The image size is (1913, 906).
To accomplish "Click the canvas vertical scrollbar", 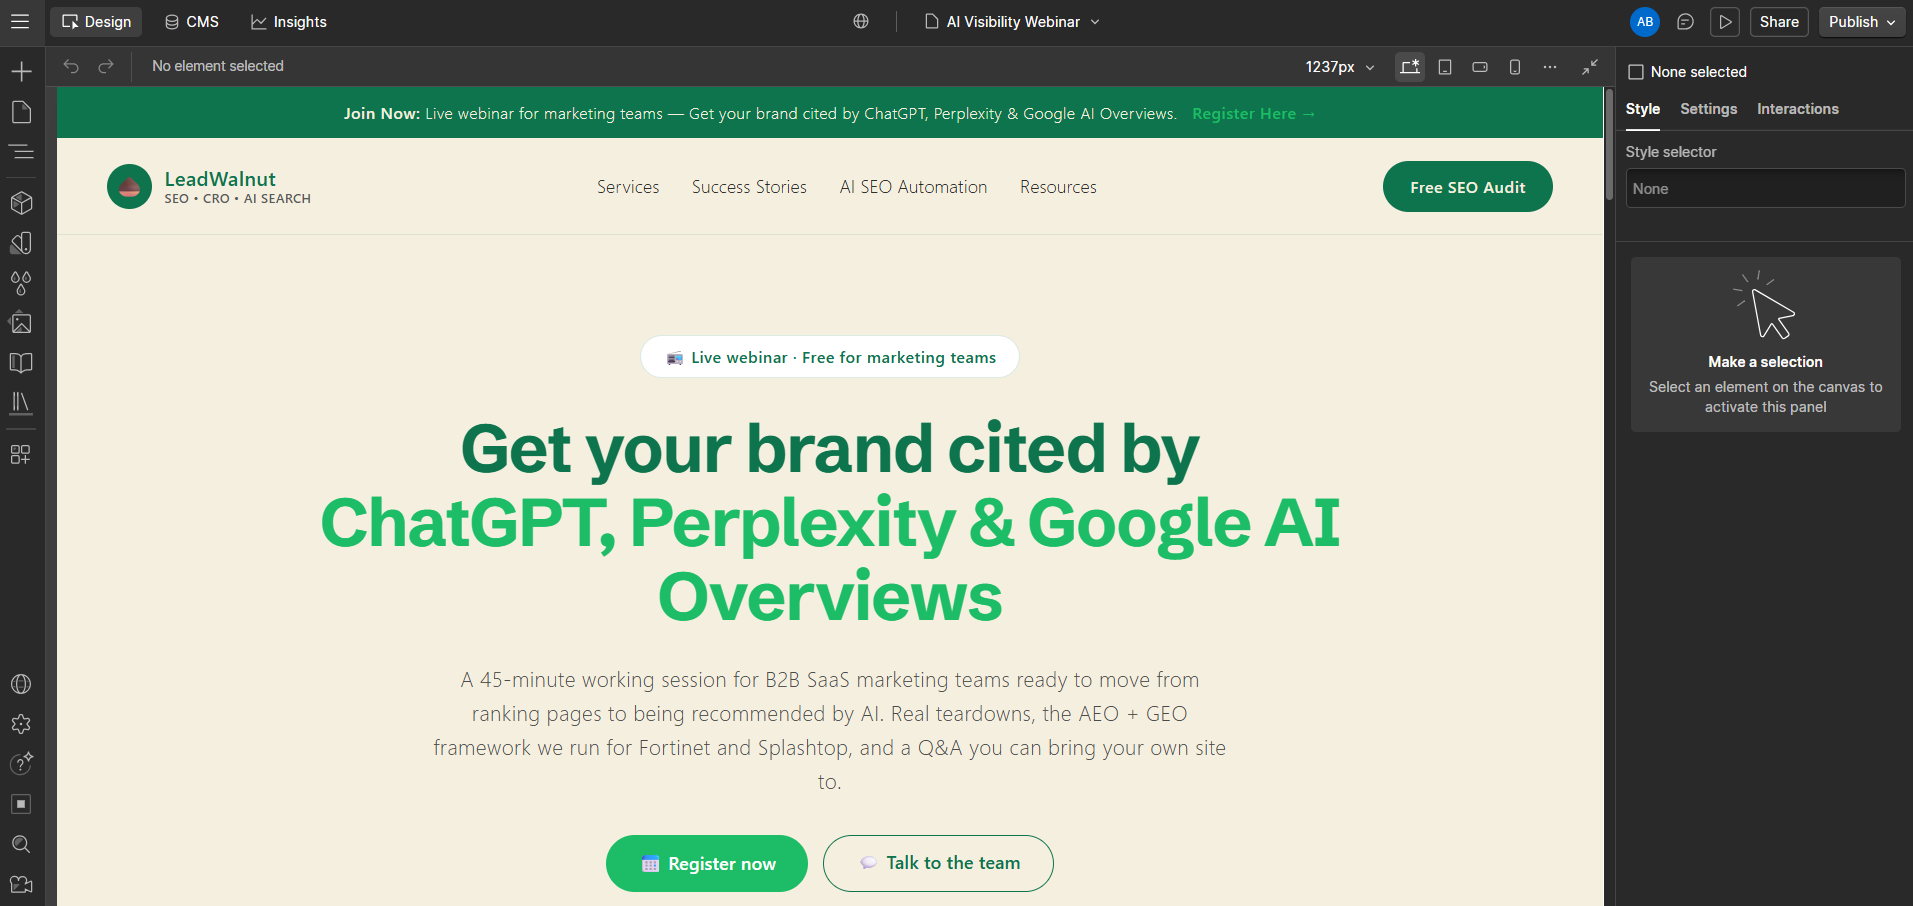I will click(1609, 145).
